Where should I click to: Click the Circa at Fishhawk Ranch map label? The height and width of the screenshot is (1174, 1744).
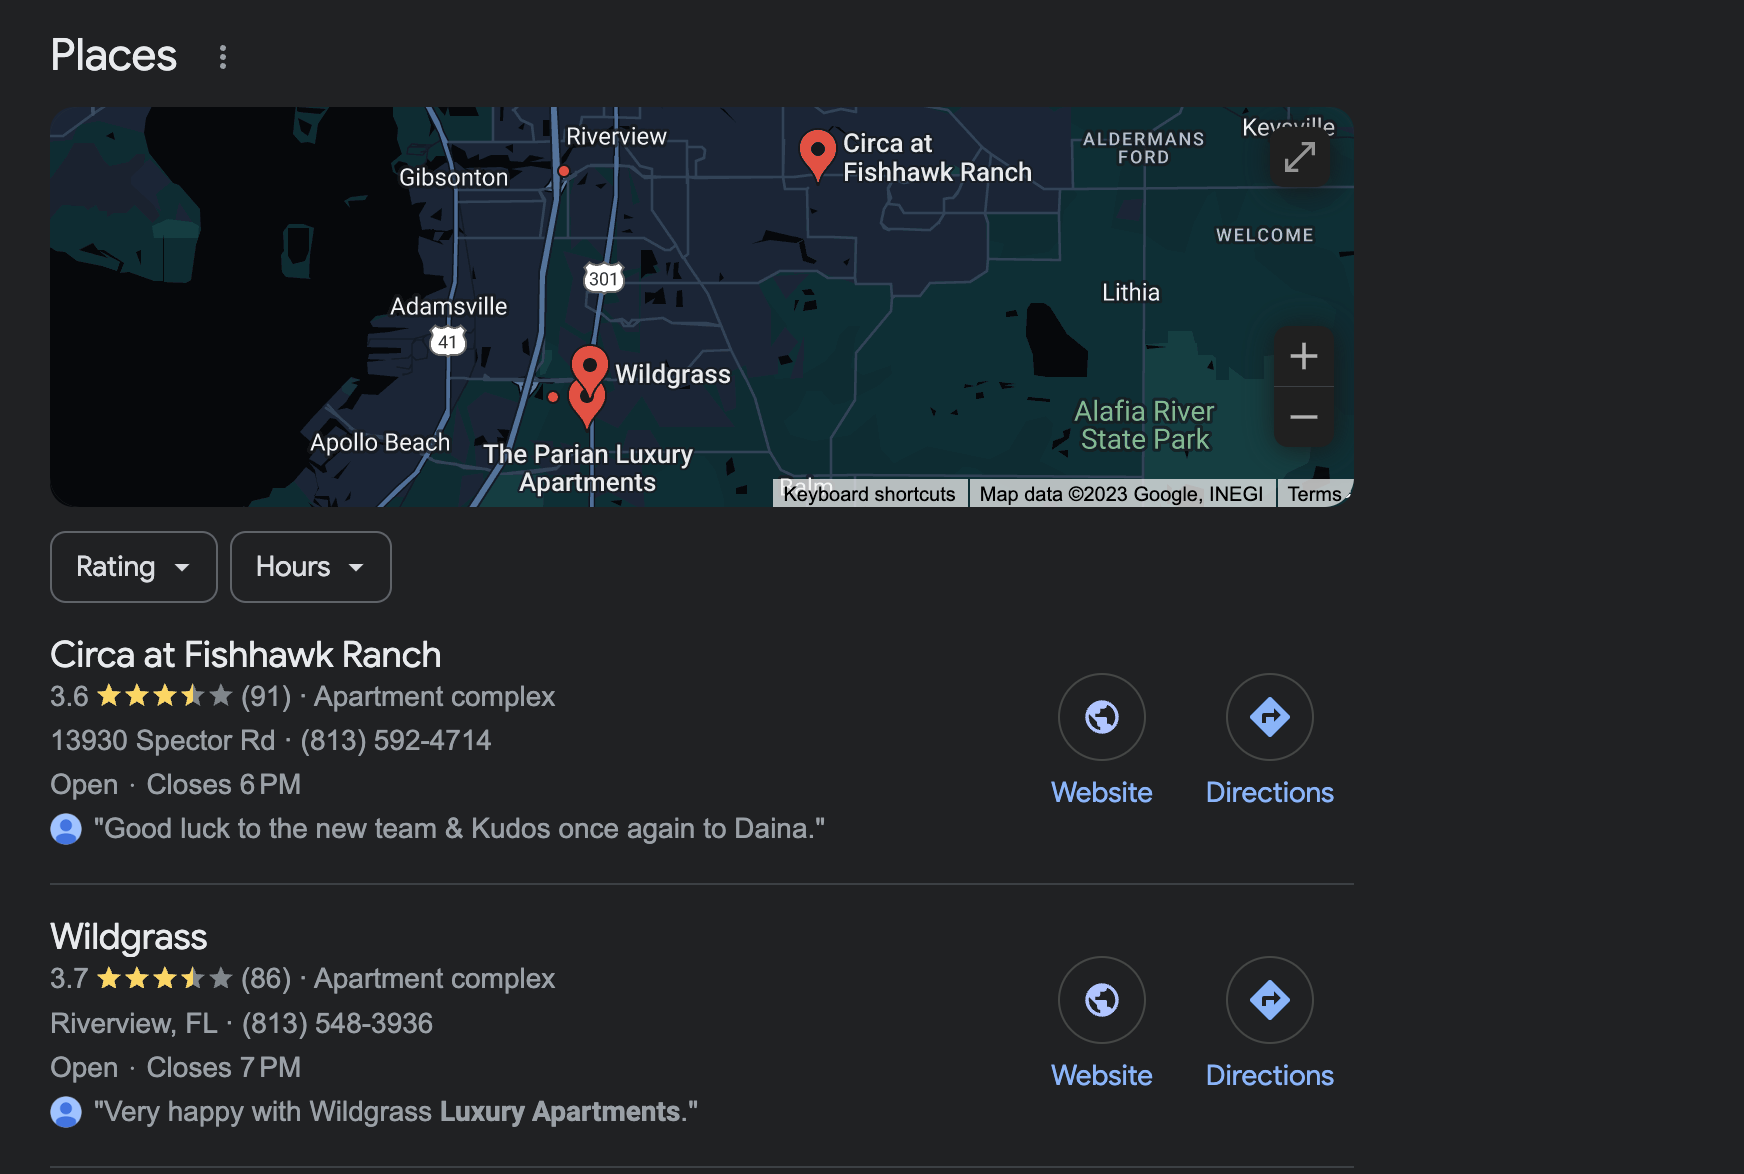pos(937,158)
